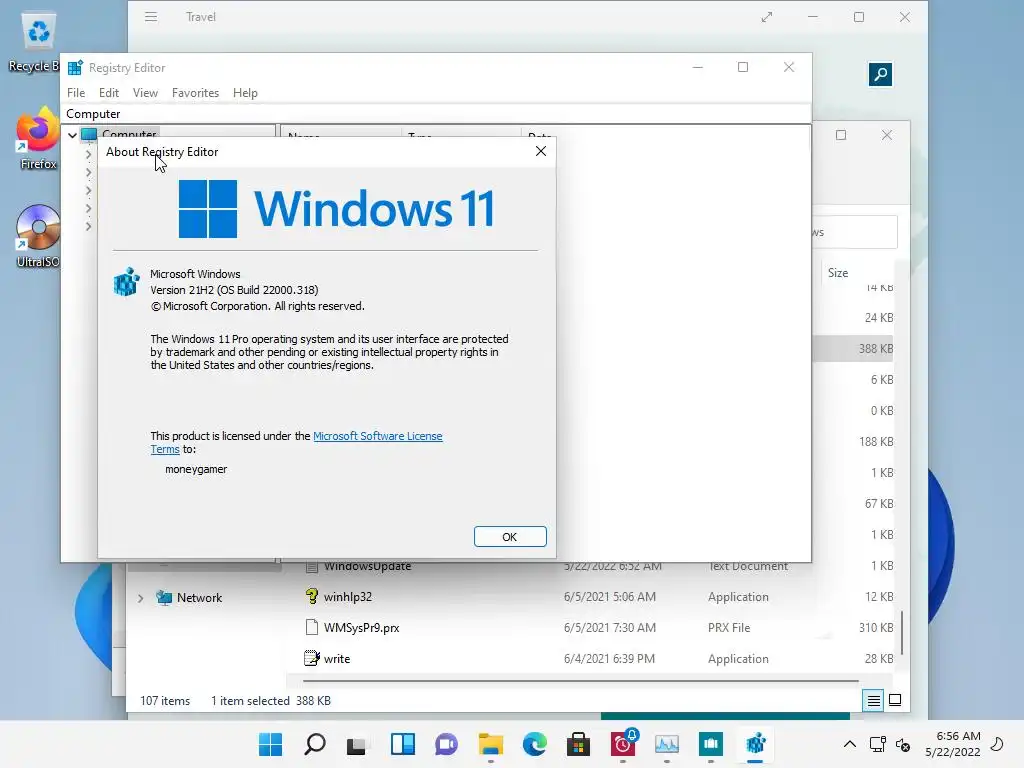Viewport: 1024px width, 768px height.
Task: Click the Registry Editor title bar icon
Action: (75, 68)
